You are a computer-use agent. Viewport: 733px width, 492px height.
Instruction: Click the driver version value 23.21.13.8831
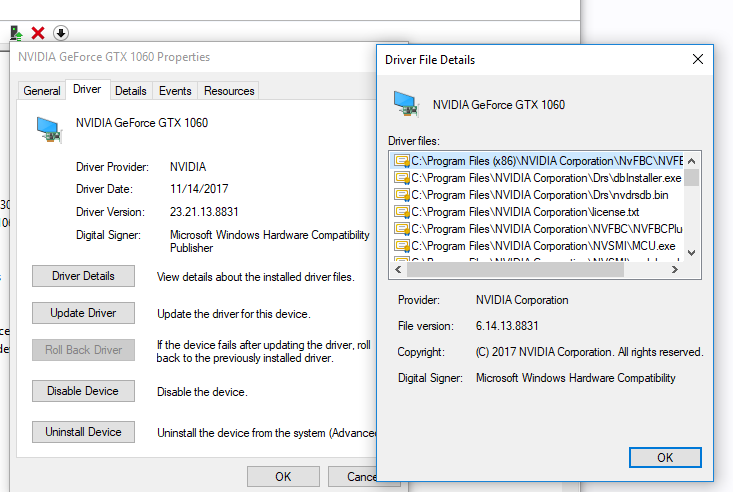tap(204, 212)
